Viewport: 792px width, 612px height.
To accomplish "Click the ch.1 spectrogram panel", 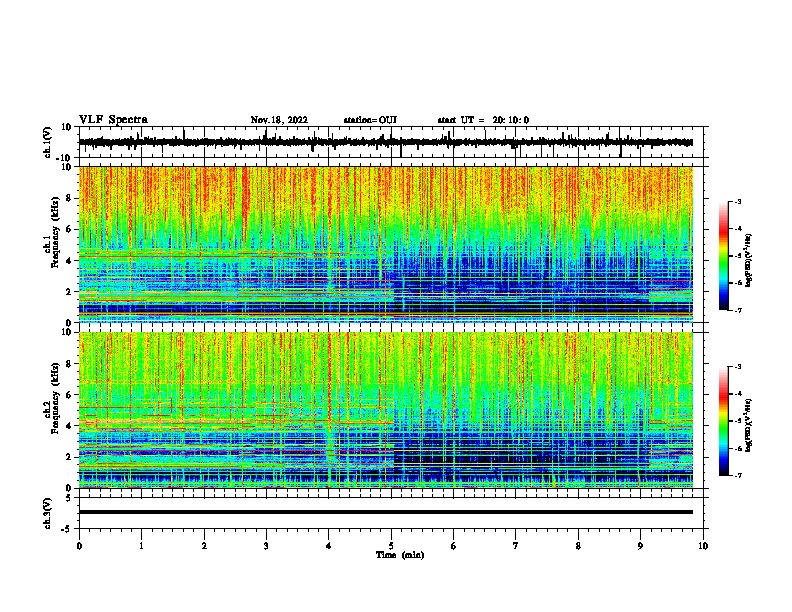I will pos(386,244).
